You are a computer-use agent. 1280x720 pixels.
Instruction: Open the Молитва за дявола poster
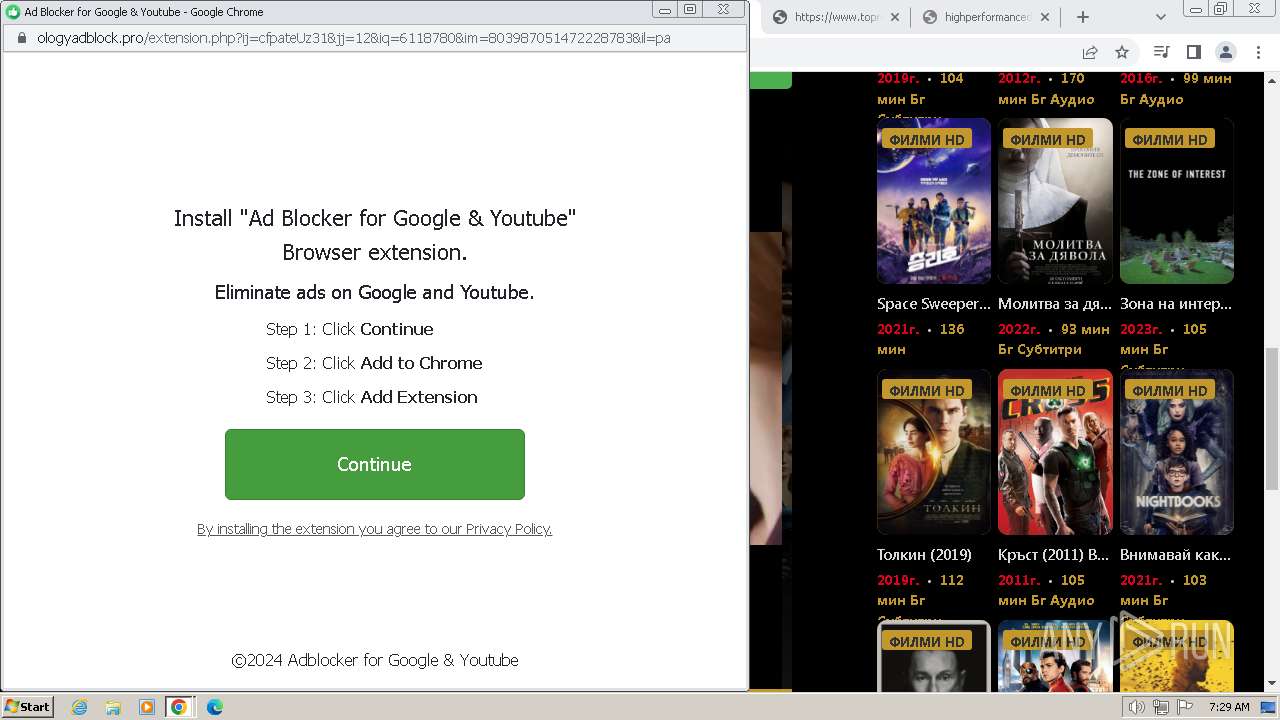click(x=1055, y=201)
